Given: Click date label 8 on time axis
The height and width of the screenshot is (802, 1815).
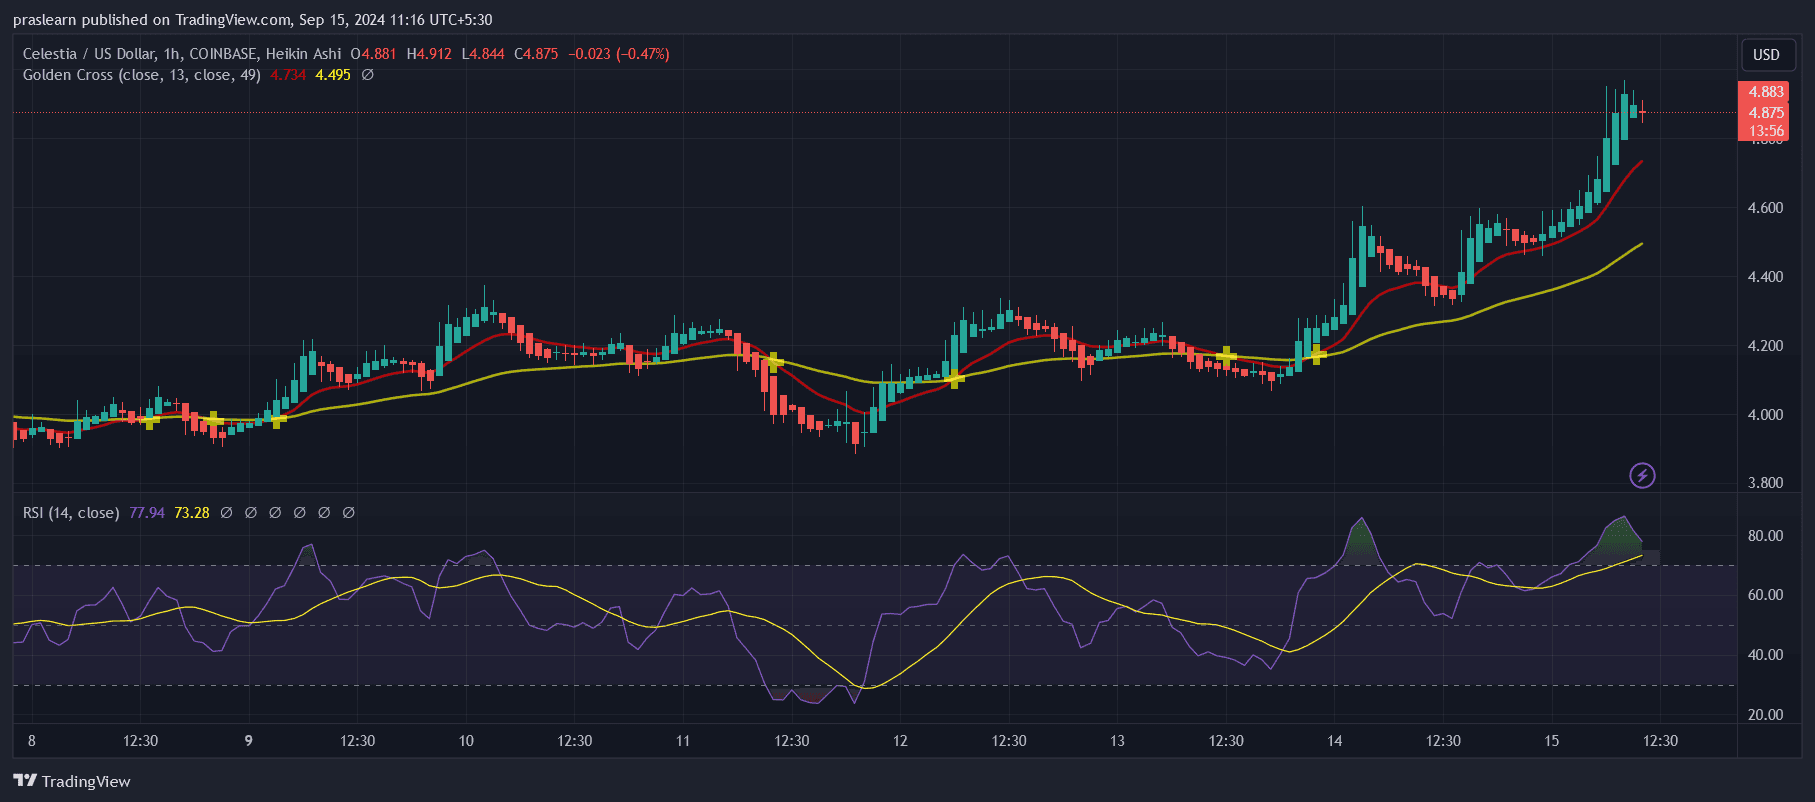Looking at the screenshot, I should tap(32, 741).
